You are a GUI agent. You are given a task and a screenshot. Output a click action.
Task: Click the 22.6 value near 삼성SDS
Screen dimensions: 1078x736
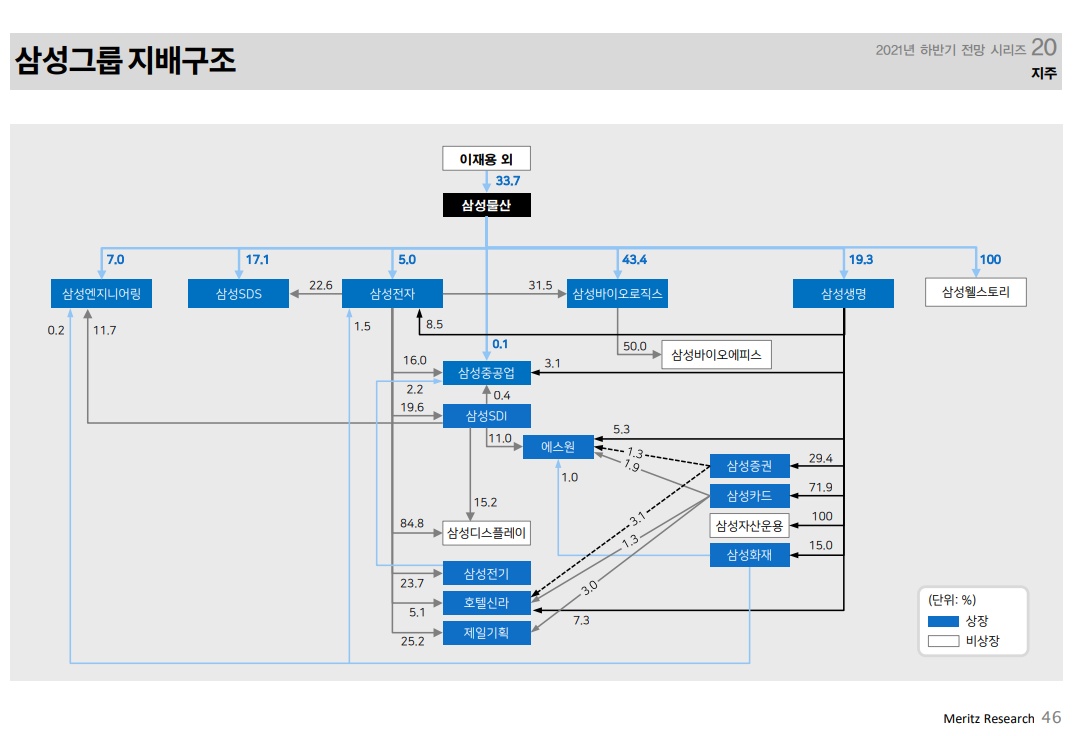(320, 285)
